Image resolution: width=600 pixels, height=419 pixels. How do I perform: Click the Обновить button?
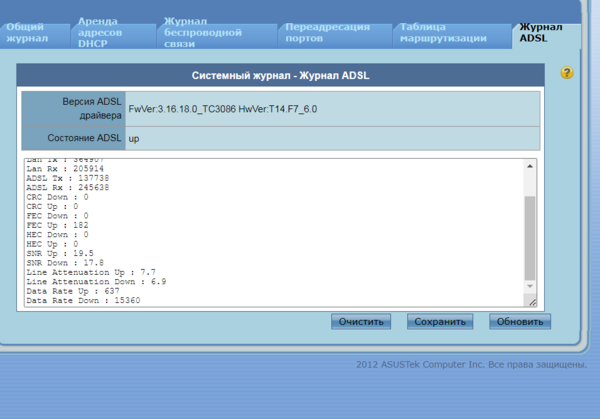tap(520, 321)
